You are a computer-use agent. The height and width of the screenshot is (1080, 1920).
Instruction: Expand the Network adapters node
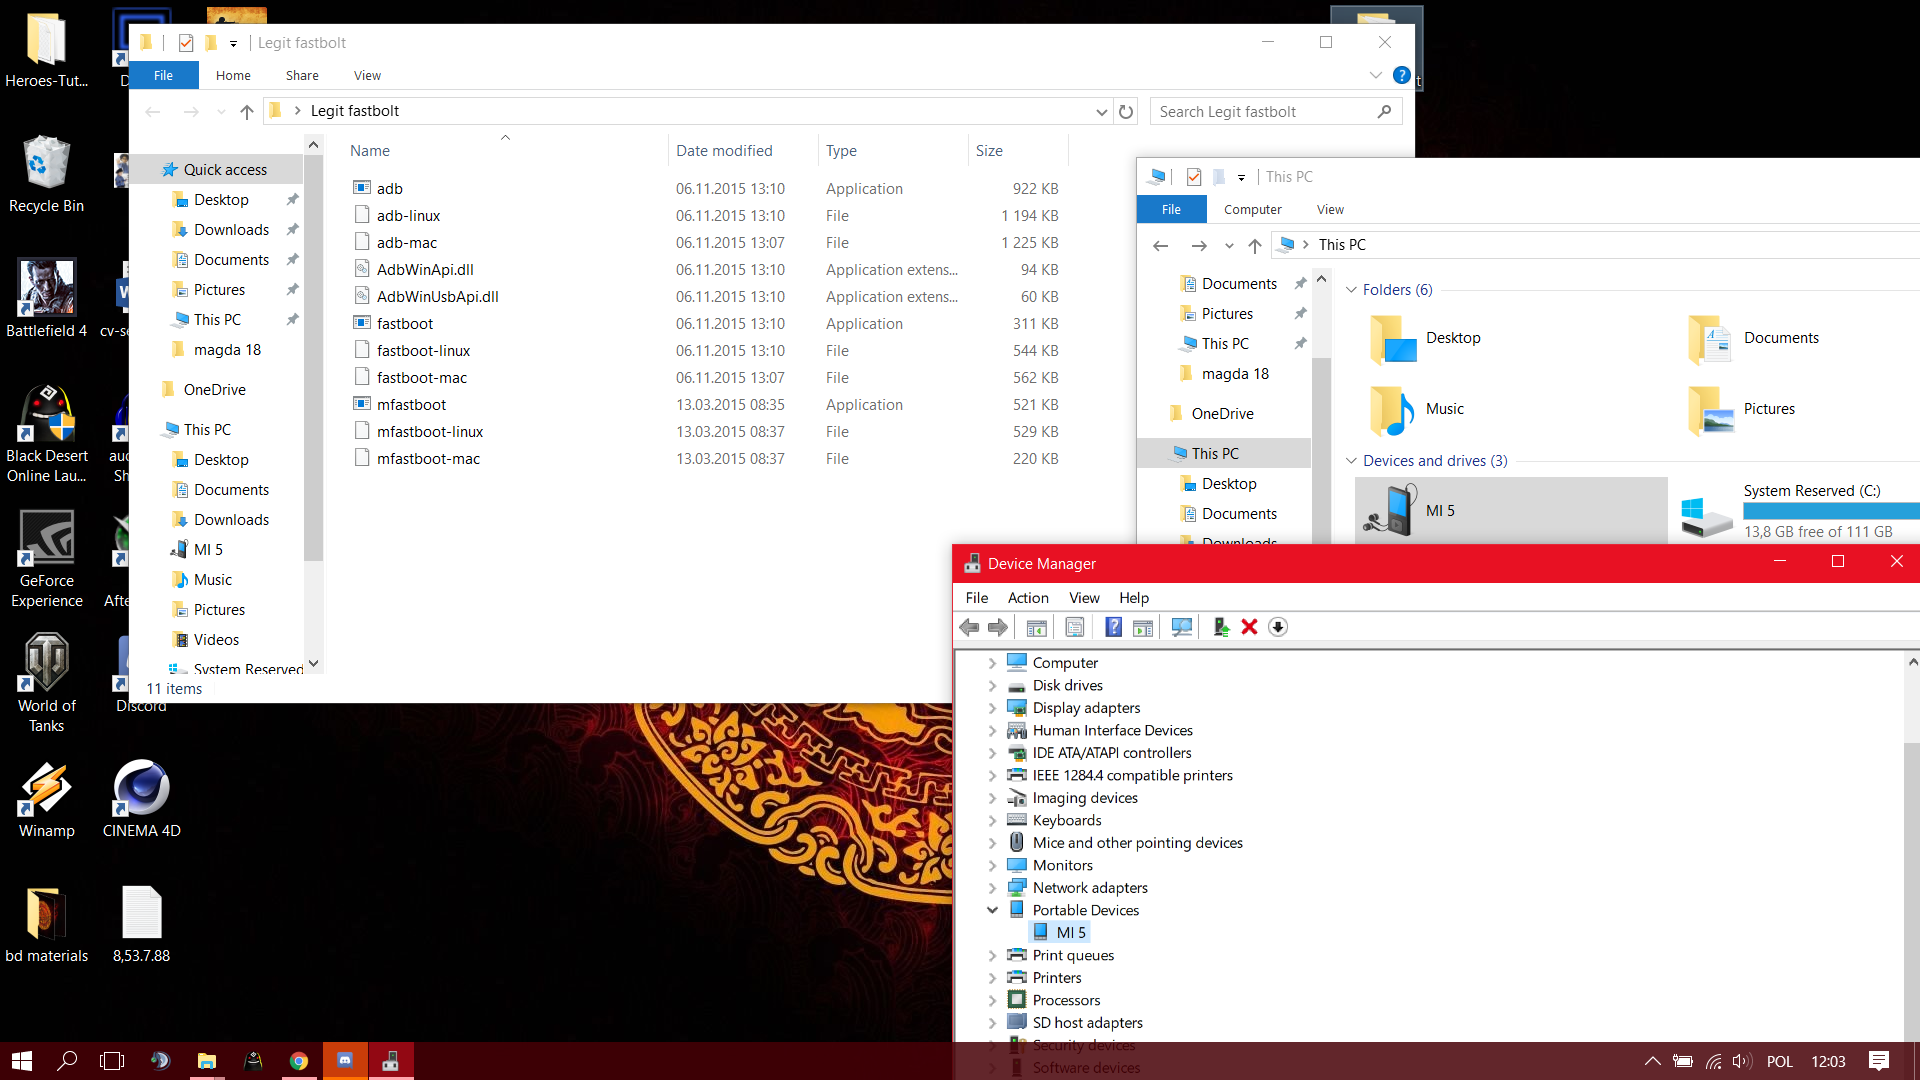point(992,888)
